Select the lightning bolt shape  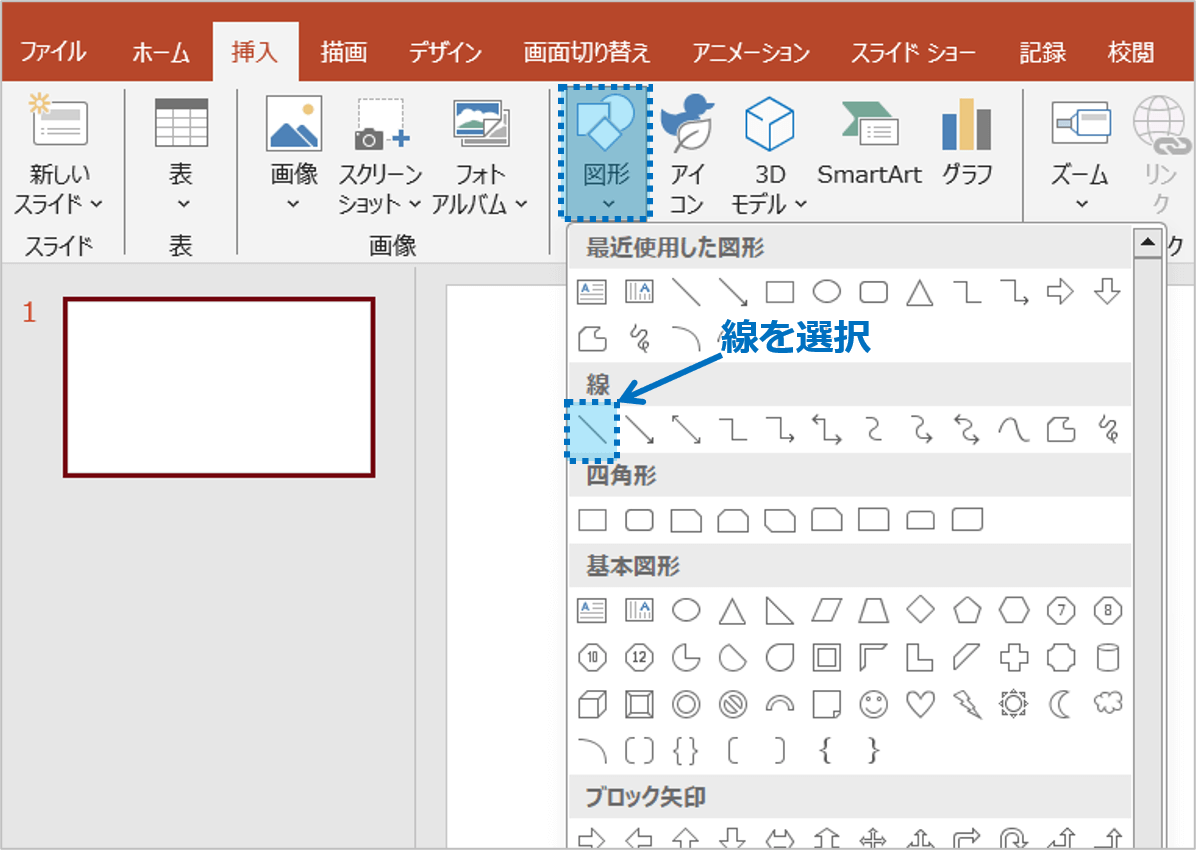[967, 704]
